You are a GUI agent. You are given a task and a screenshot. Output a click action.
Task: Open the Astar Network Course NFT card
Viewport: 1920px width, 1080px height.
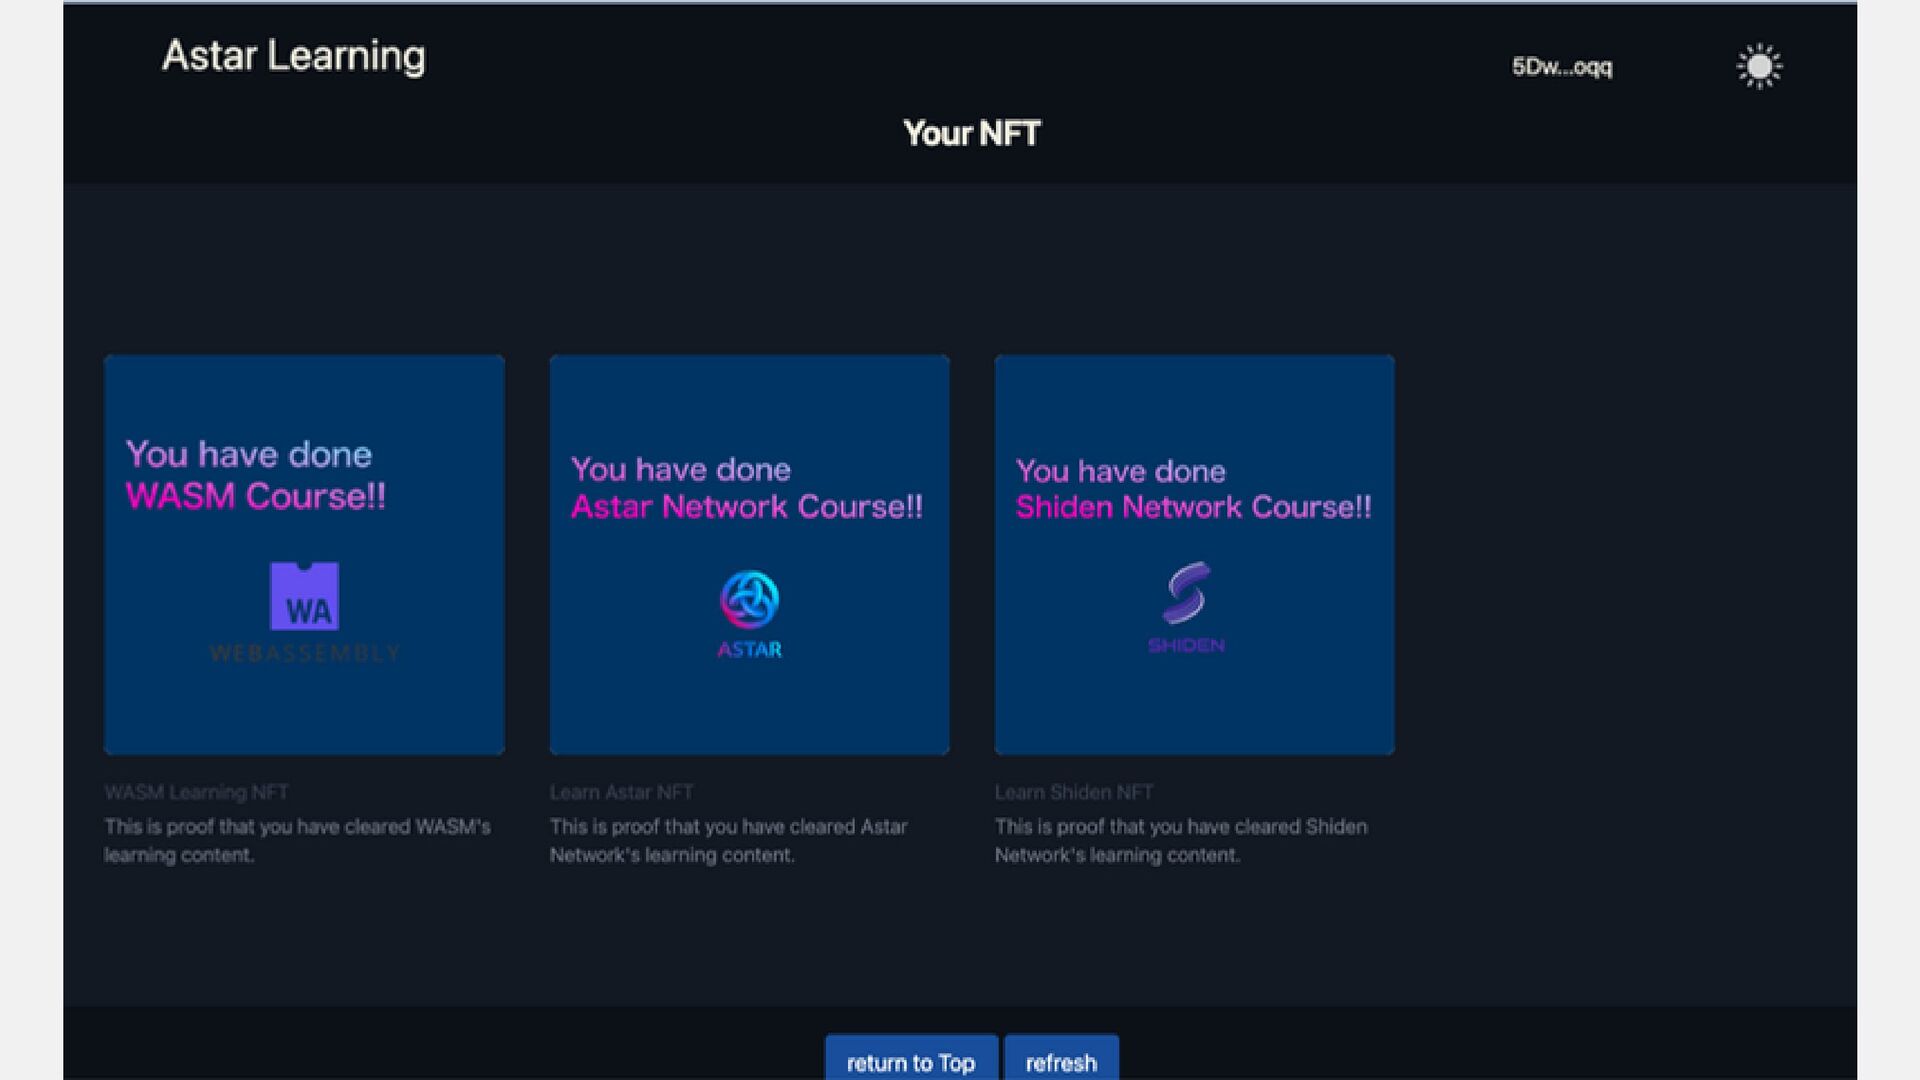pyautogui.click(x=749, y=555)
